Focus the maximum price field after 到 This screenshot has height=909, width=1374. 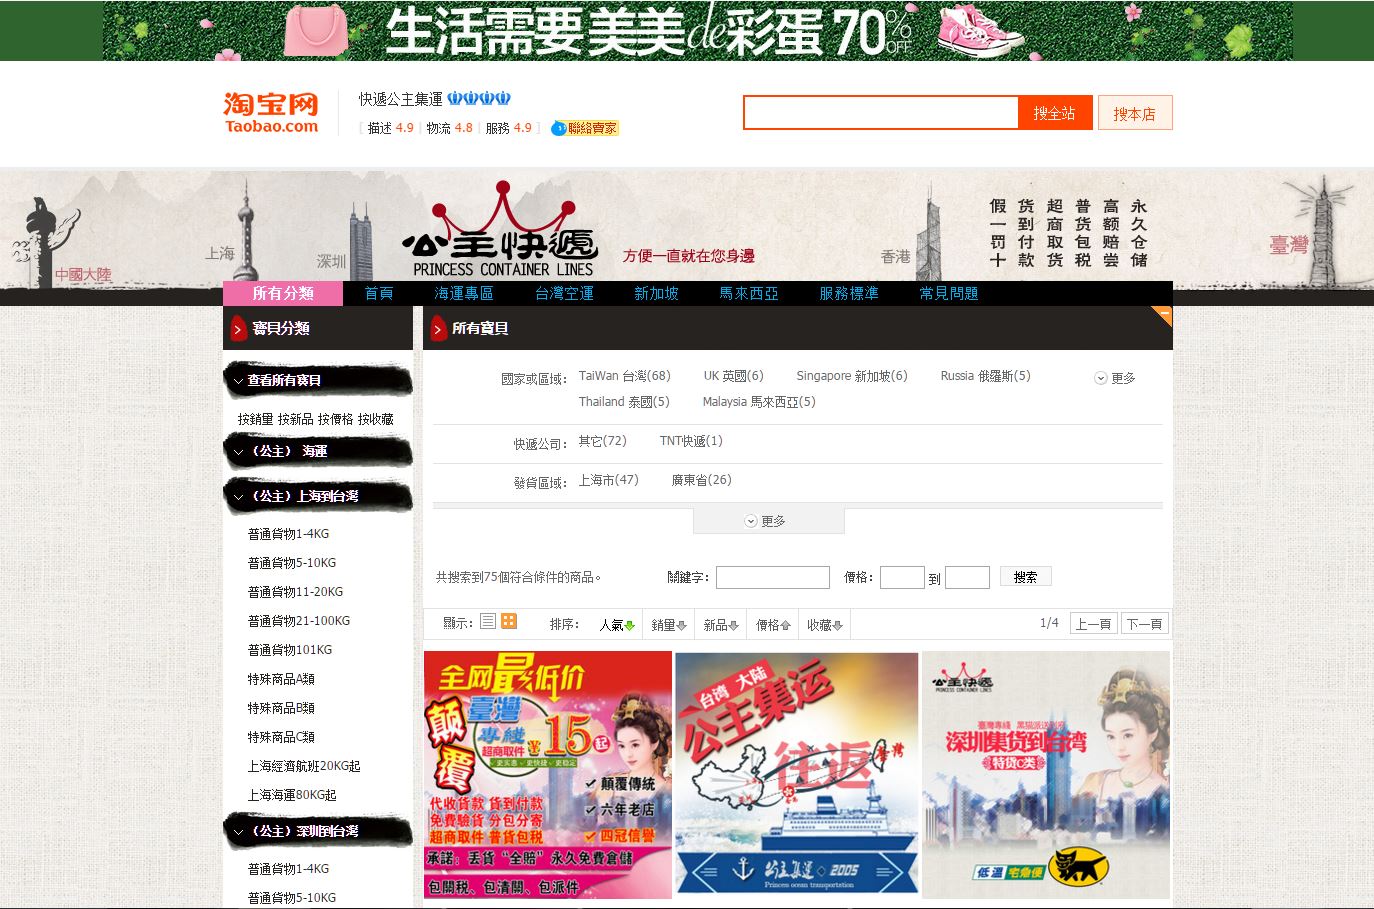pos(967,577)
